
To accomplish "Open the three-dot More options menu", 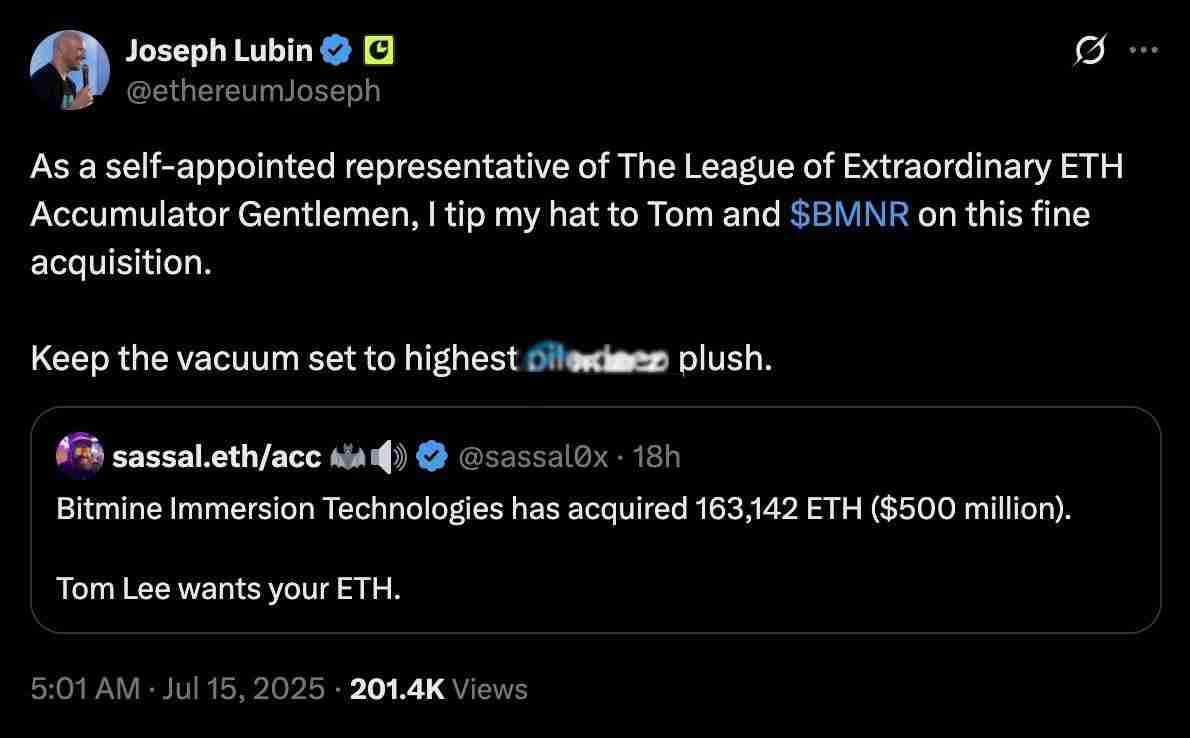I will pyautogui.click(x=1143, y=50).
